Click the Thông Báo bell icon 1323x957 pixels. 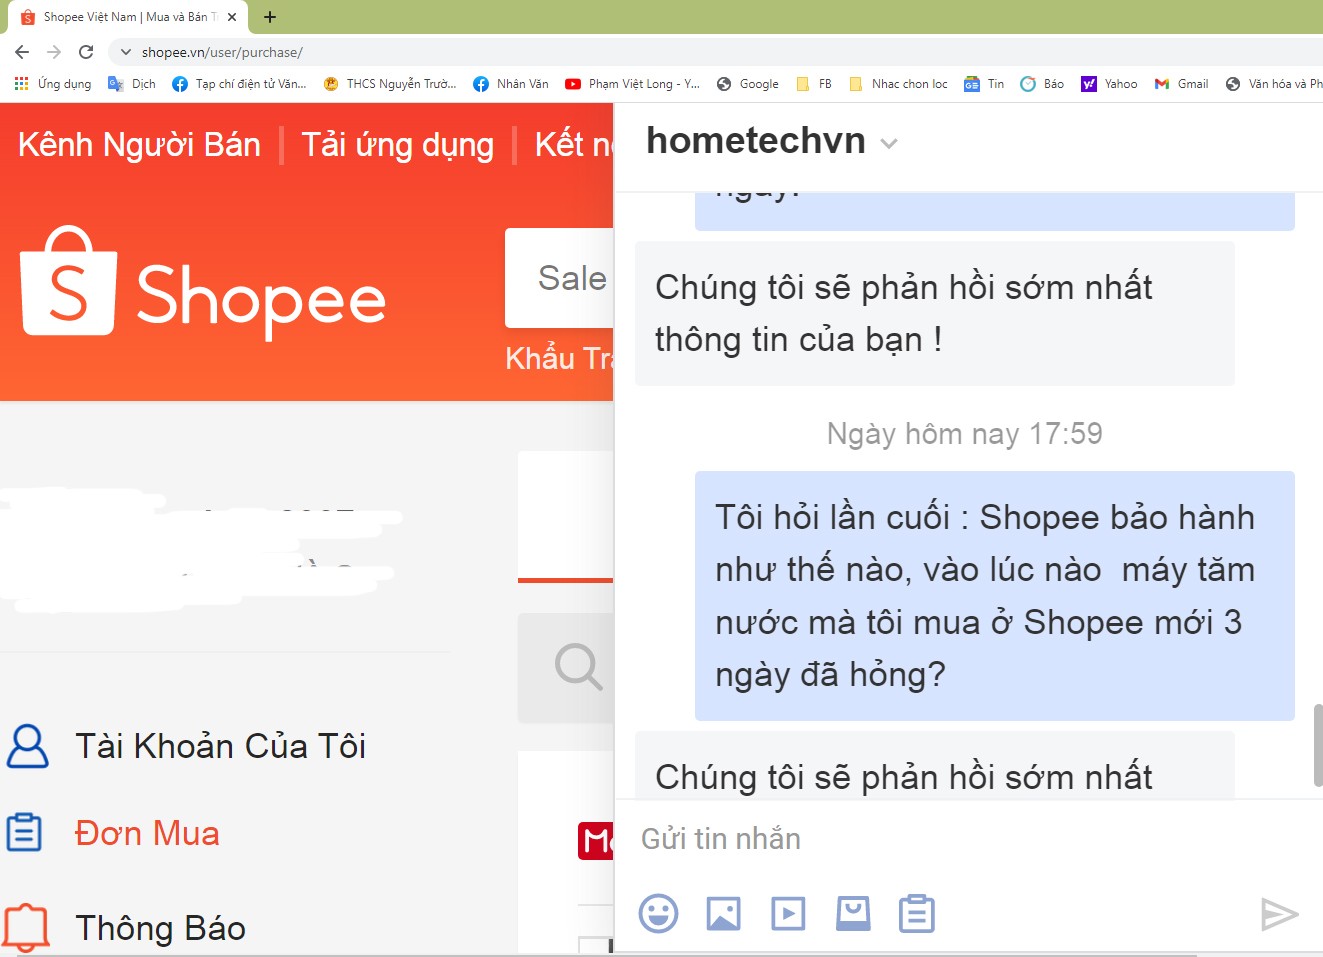coord(26,928)
